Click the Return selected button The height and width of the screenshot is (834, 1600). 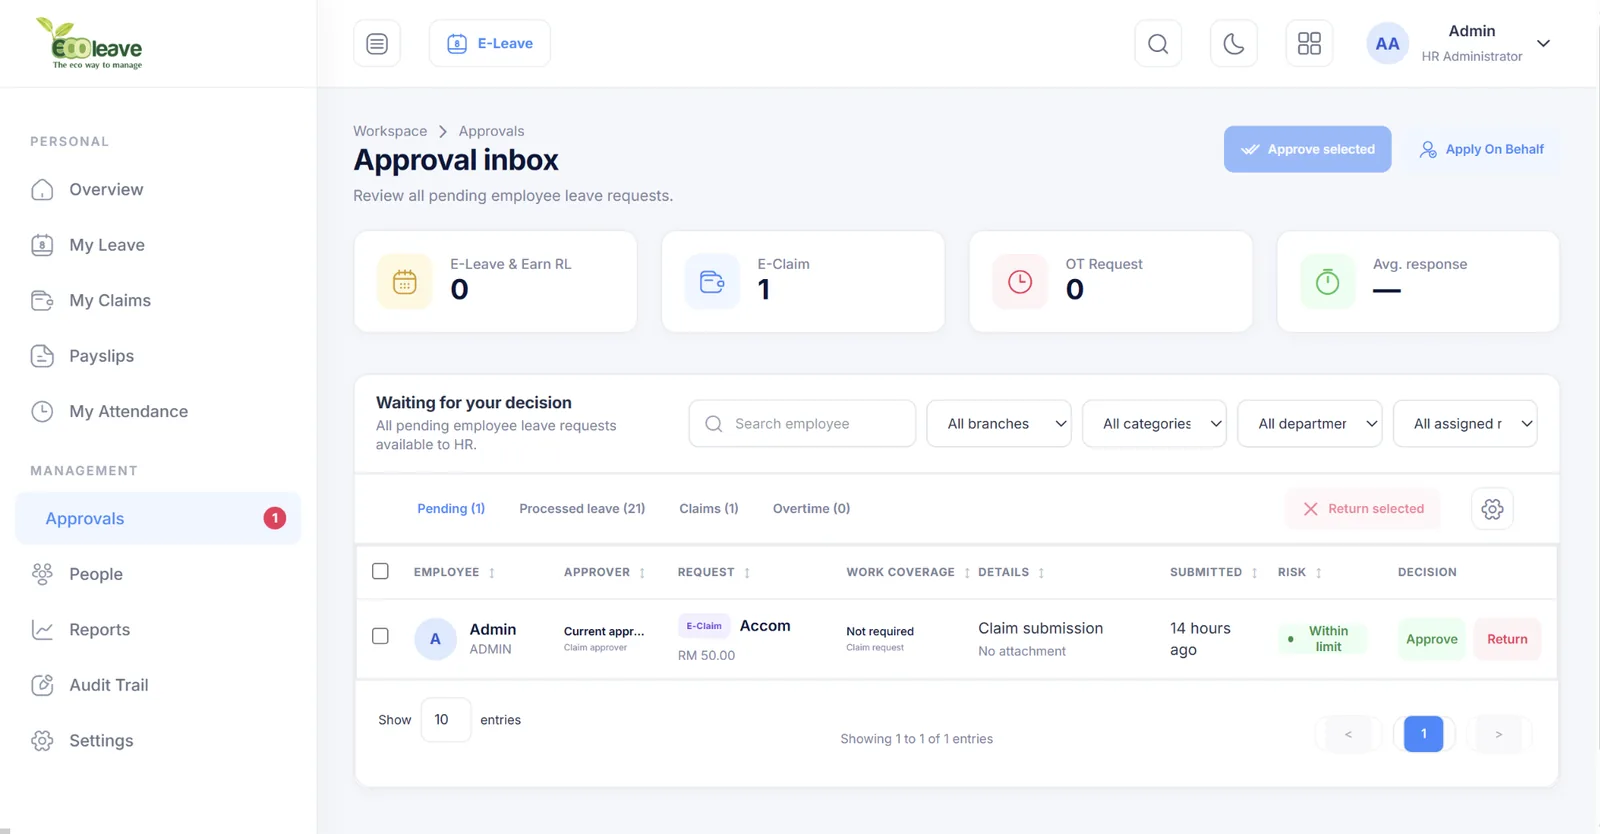1363,509
